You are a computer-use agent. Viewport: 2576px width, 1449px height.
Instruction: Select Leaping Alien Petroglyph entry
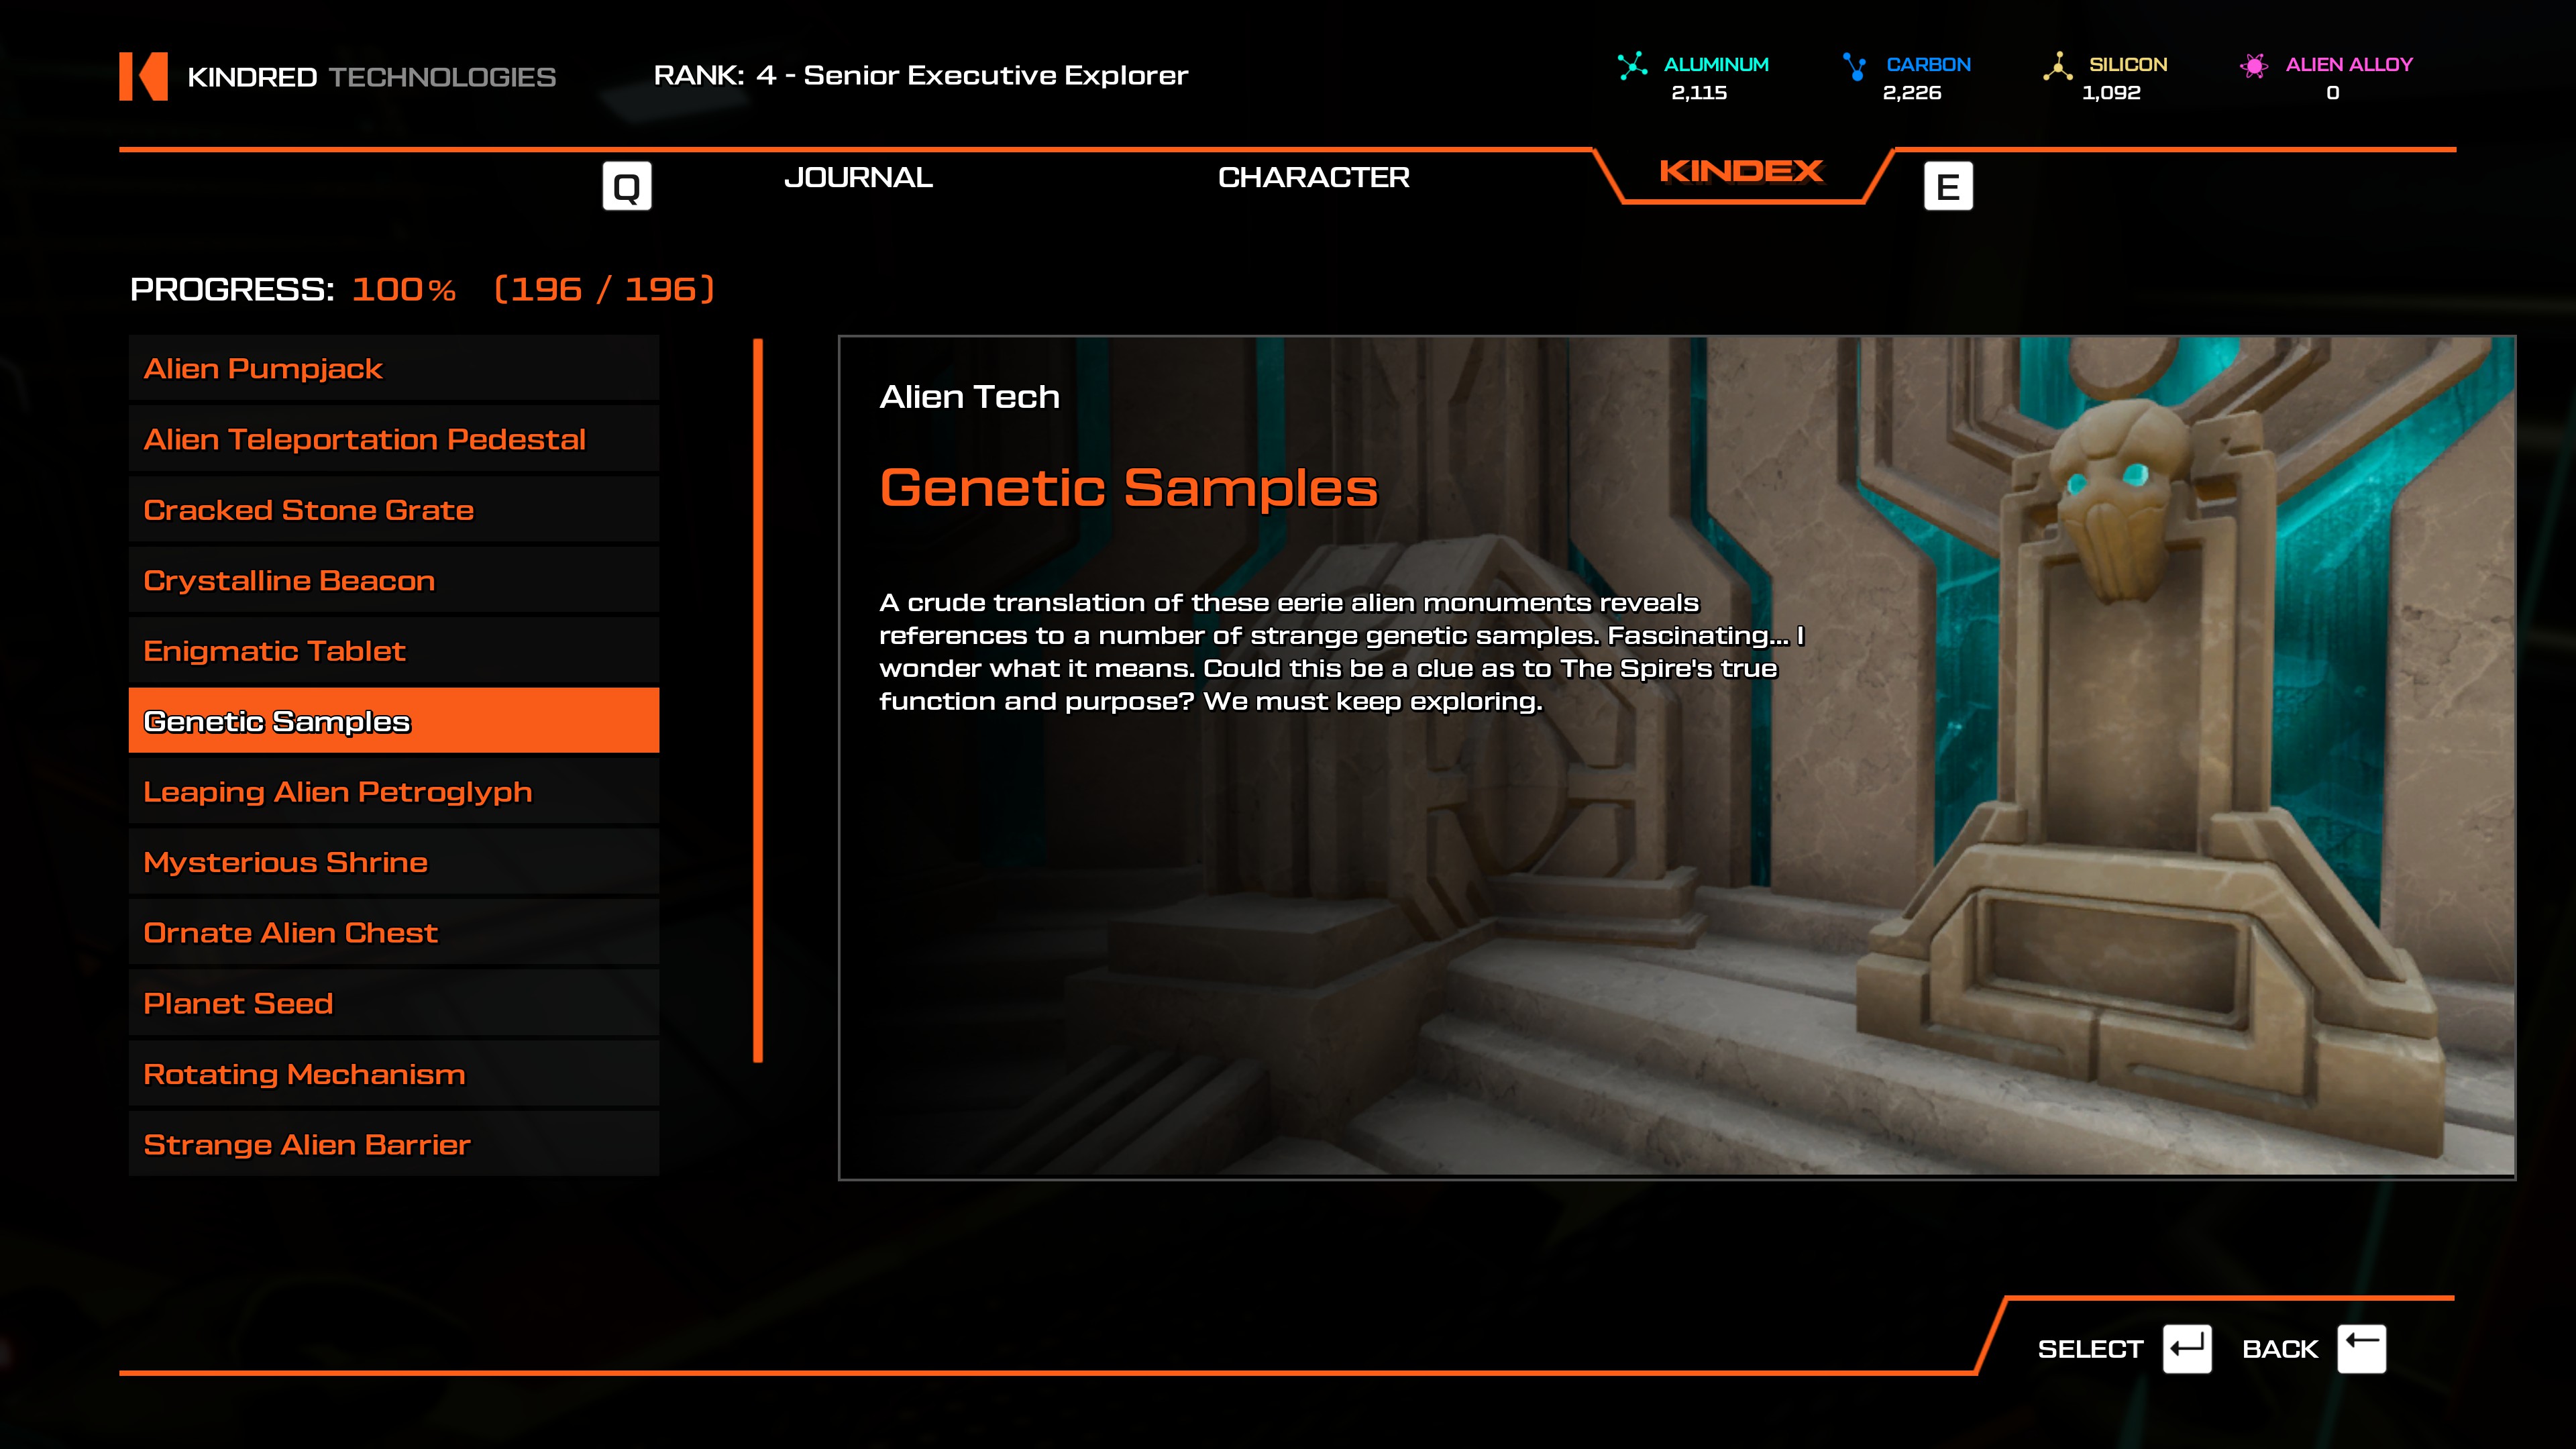(393, 792)
